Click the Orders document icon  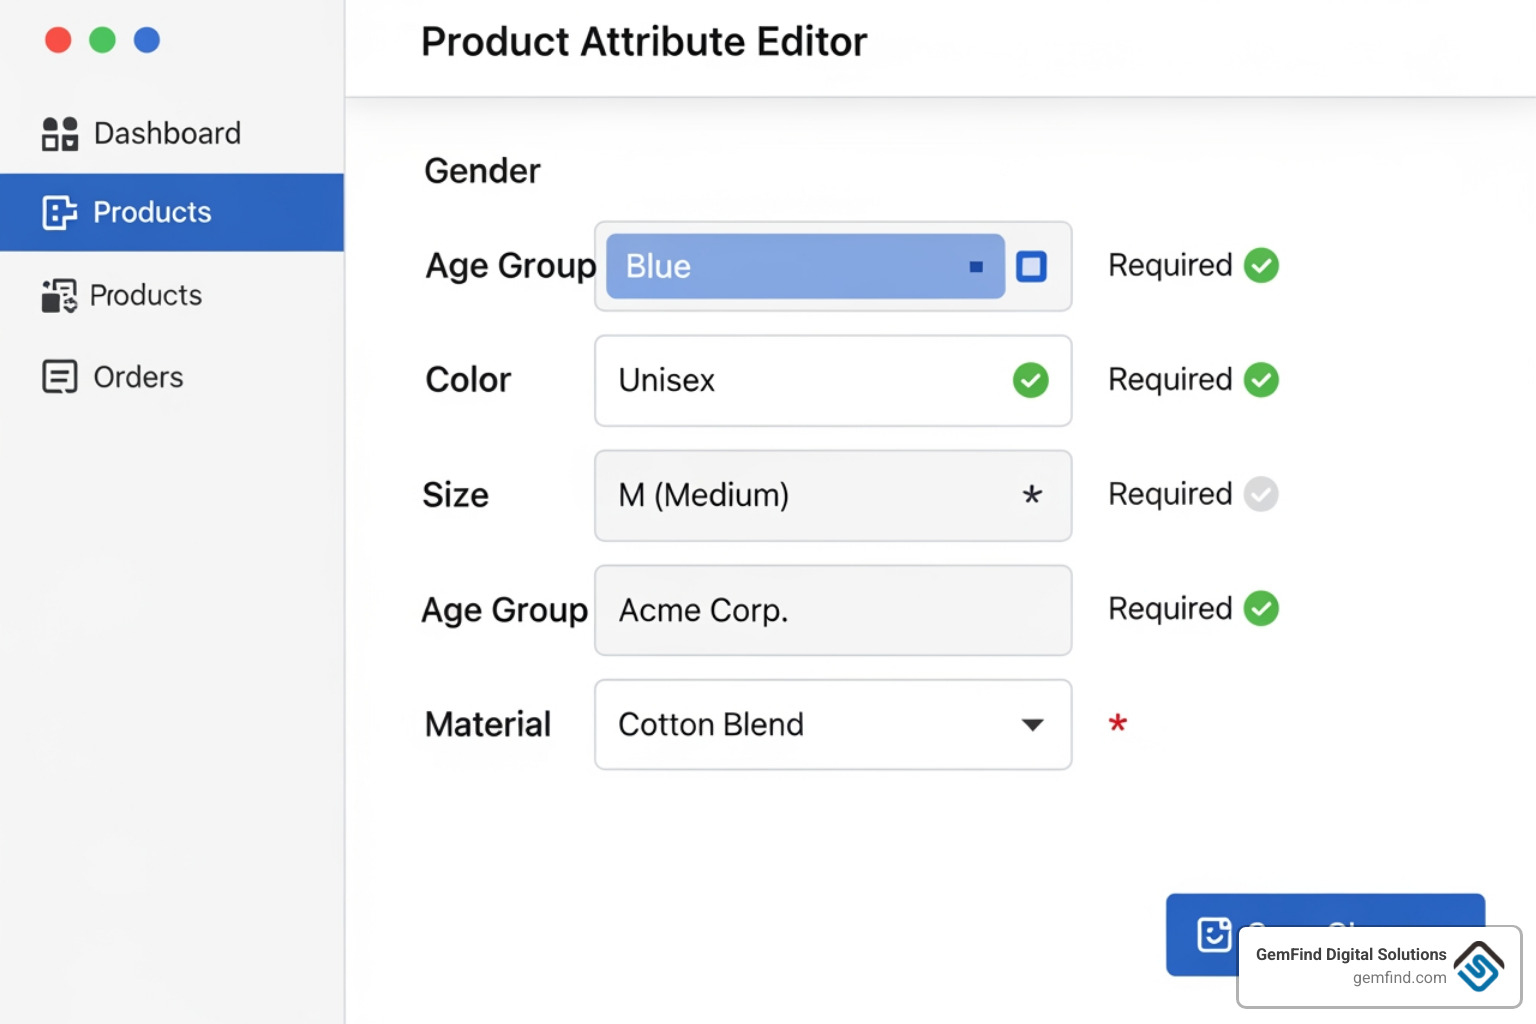point(59,376)
